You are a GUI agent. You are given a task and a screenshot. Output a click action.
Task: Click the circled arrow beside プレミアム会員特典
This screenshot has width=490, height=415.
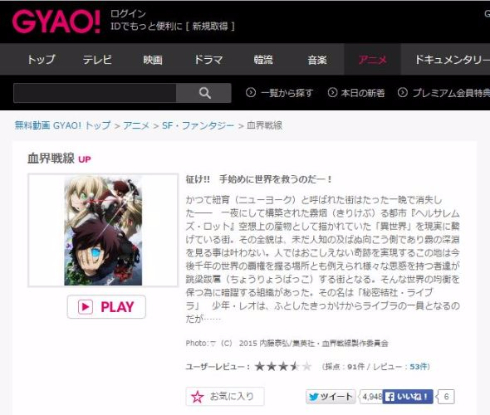click(402, 92)
